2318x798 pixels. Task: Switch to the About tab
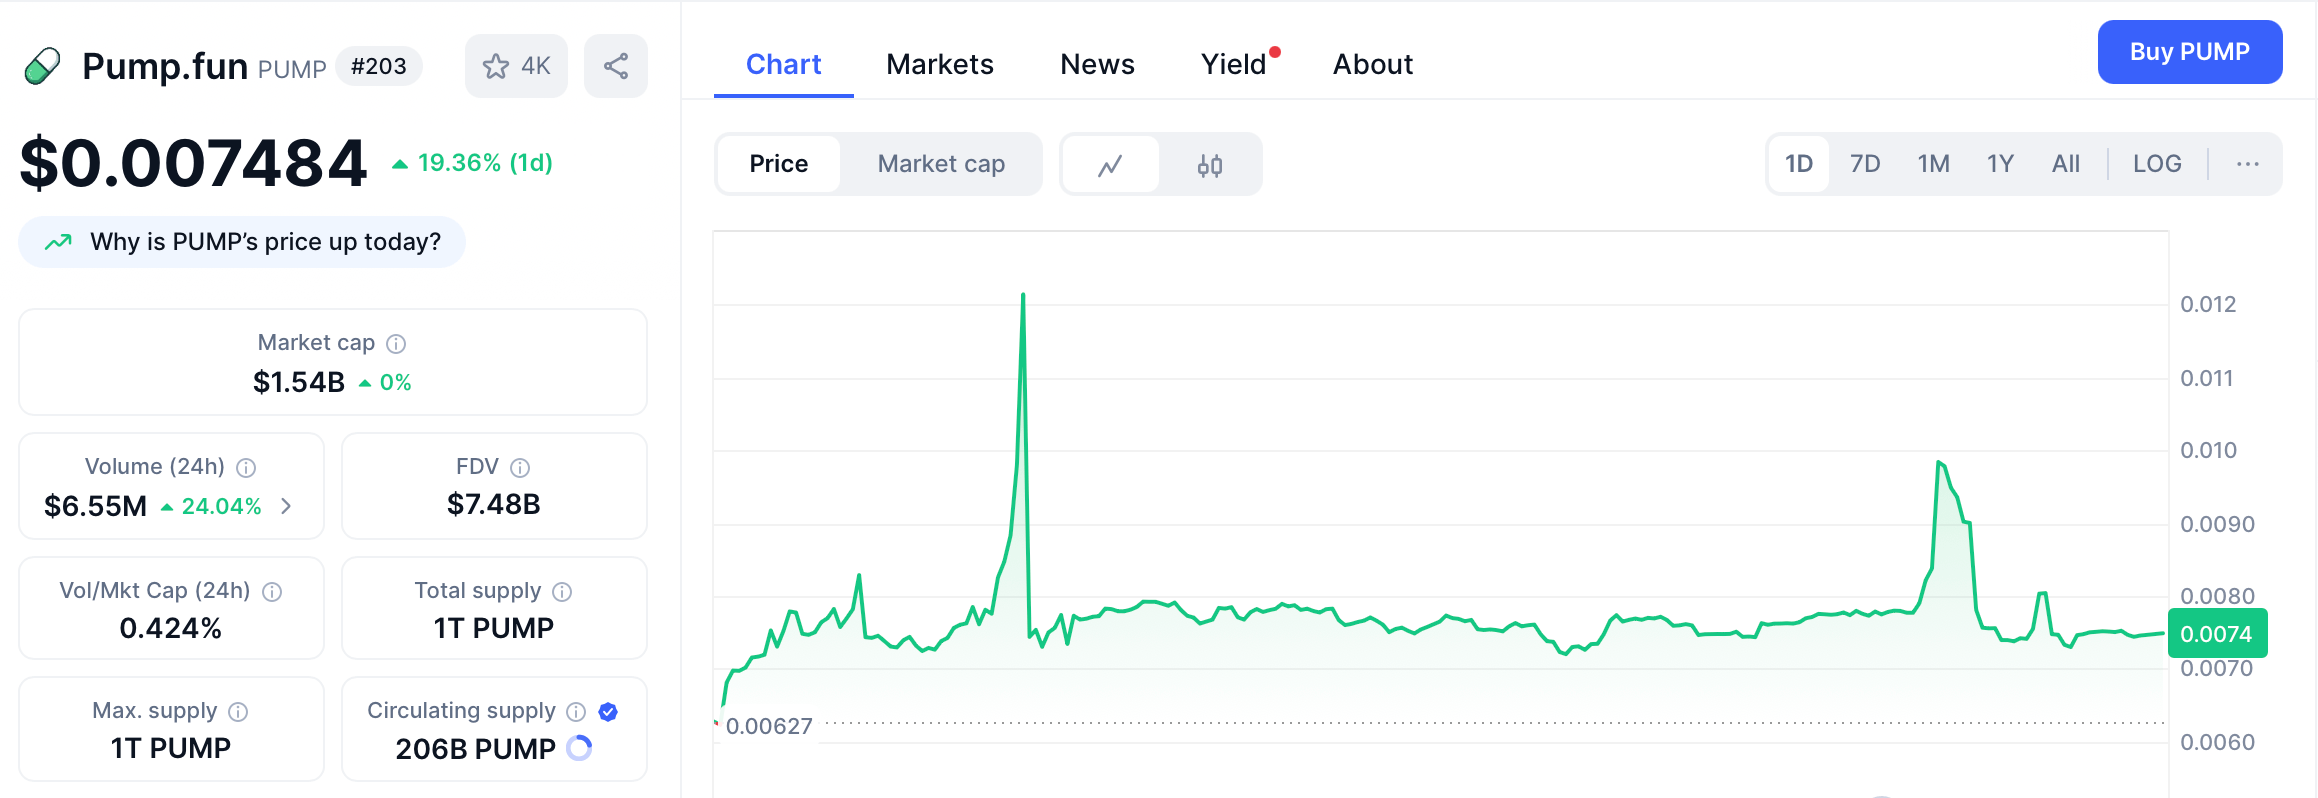[x=1373, y=65]
